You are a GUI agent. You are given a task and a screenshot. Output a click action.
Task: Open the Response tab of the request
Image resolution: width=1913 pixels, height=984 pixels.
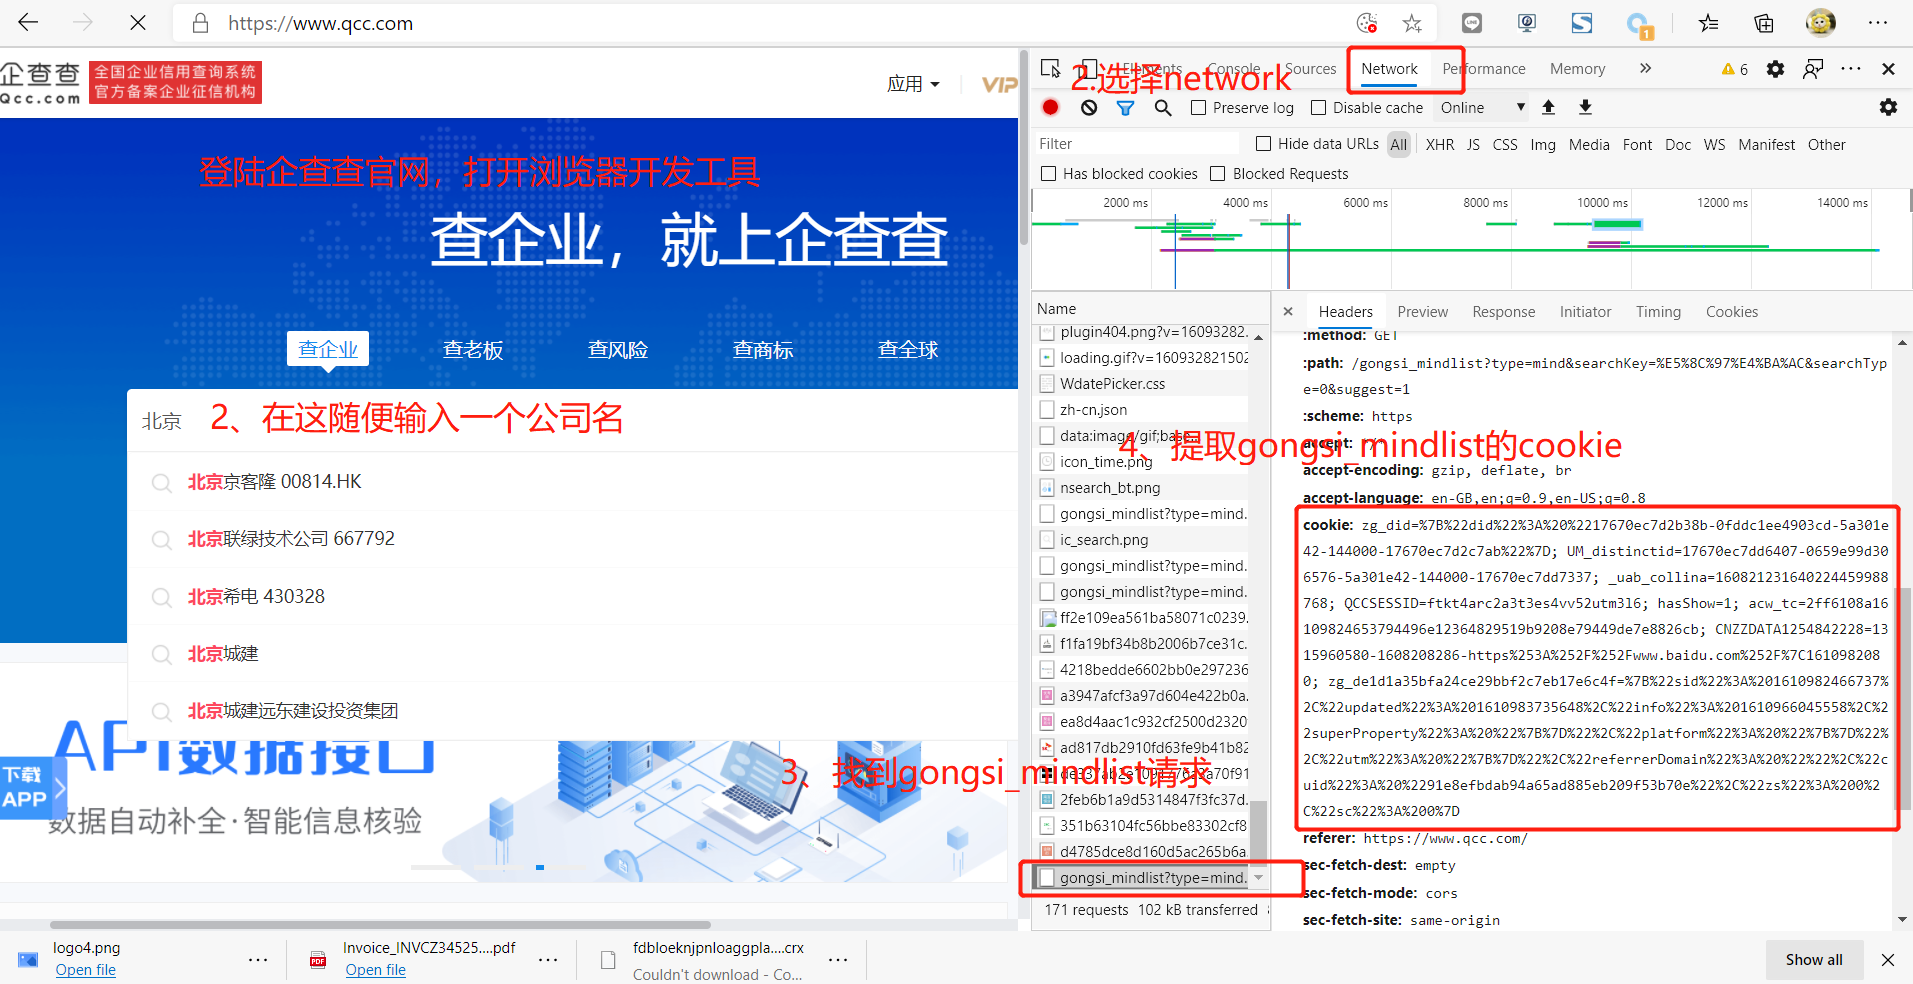tap(1503, 312)
